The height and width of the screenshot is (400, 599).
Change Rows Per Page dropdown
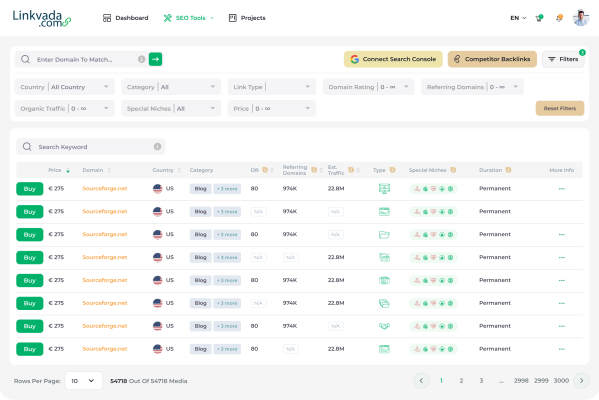click(84, 381)
